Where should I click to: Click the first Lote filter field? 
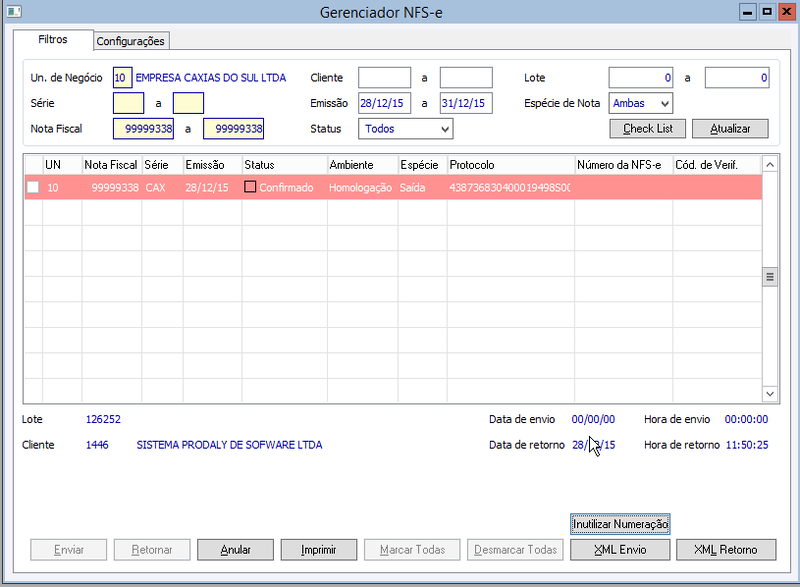click(x=641, y=78)
